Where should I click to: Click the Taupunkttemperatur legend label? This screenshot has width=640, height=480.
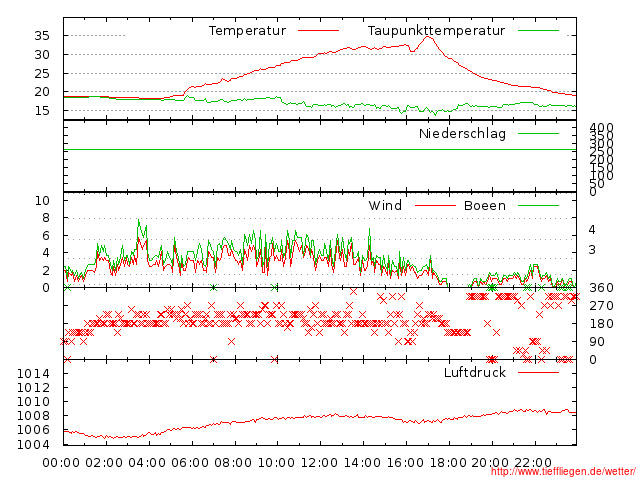436,31
